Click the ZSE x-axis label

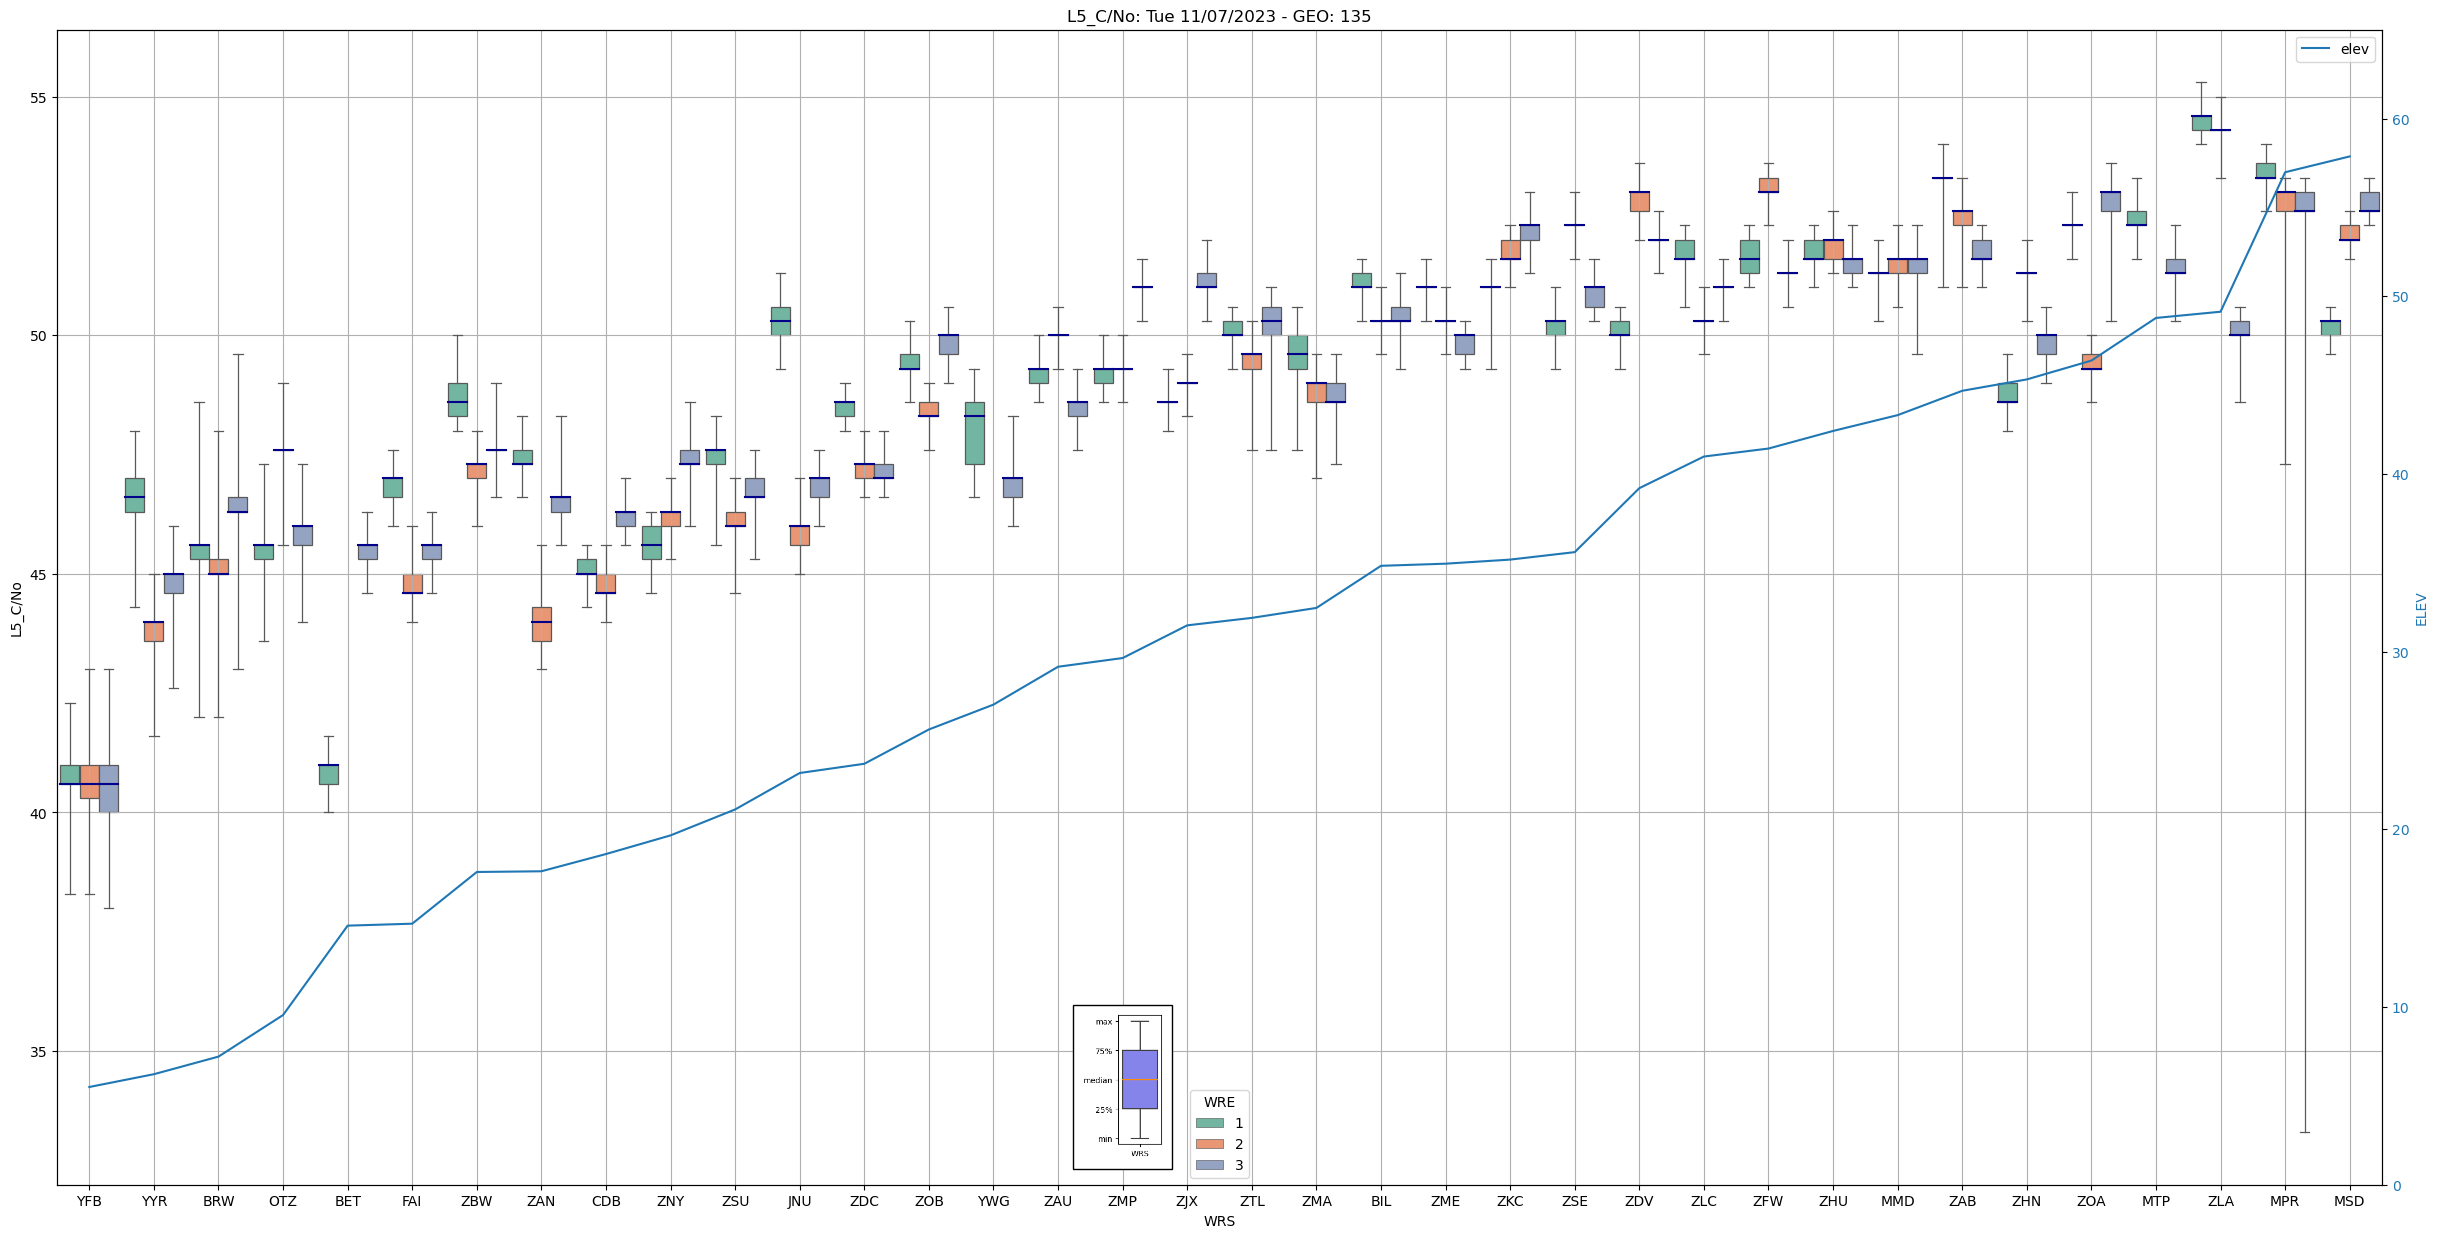pos(1575,1201)
